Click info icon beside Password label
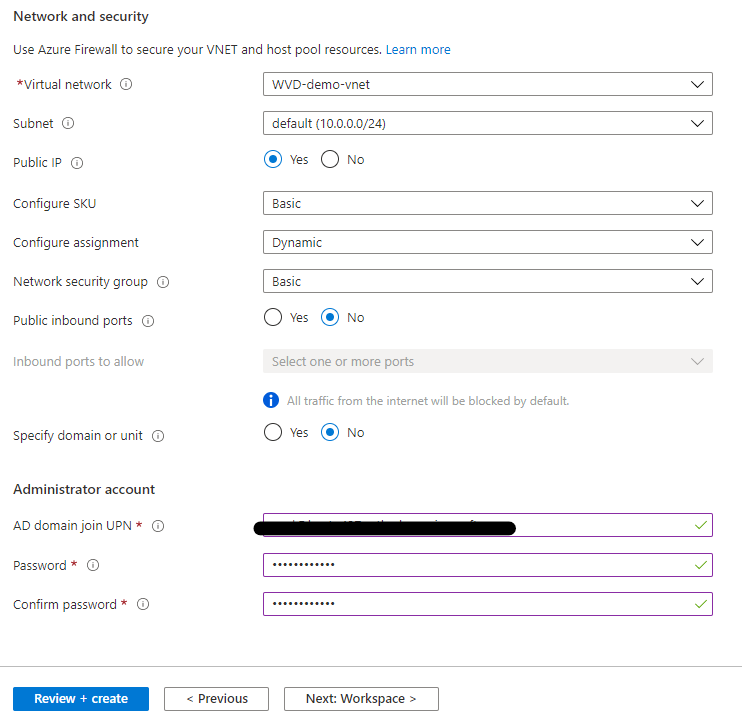The width and height of the screenshot is (742, 722). (x=93, y=565)
